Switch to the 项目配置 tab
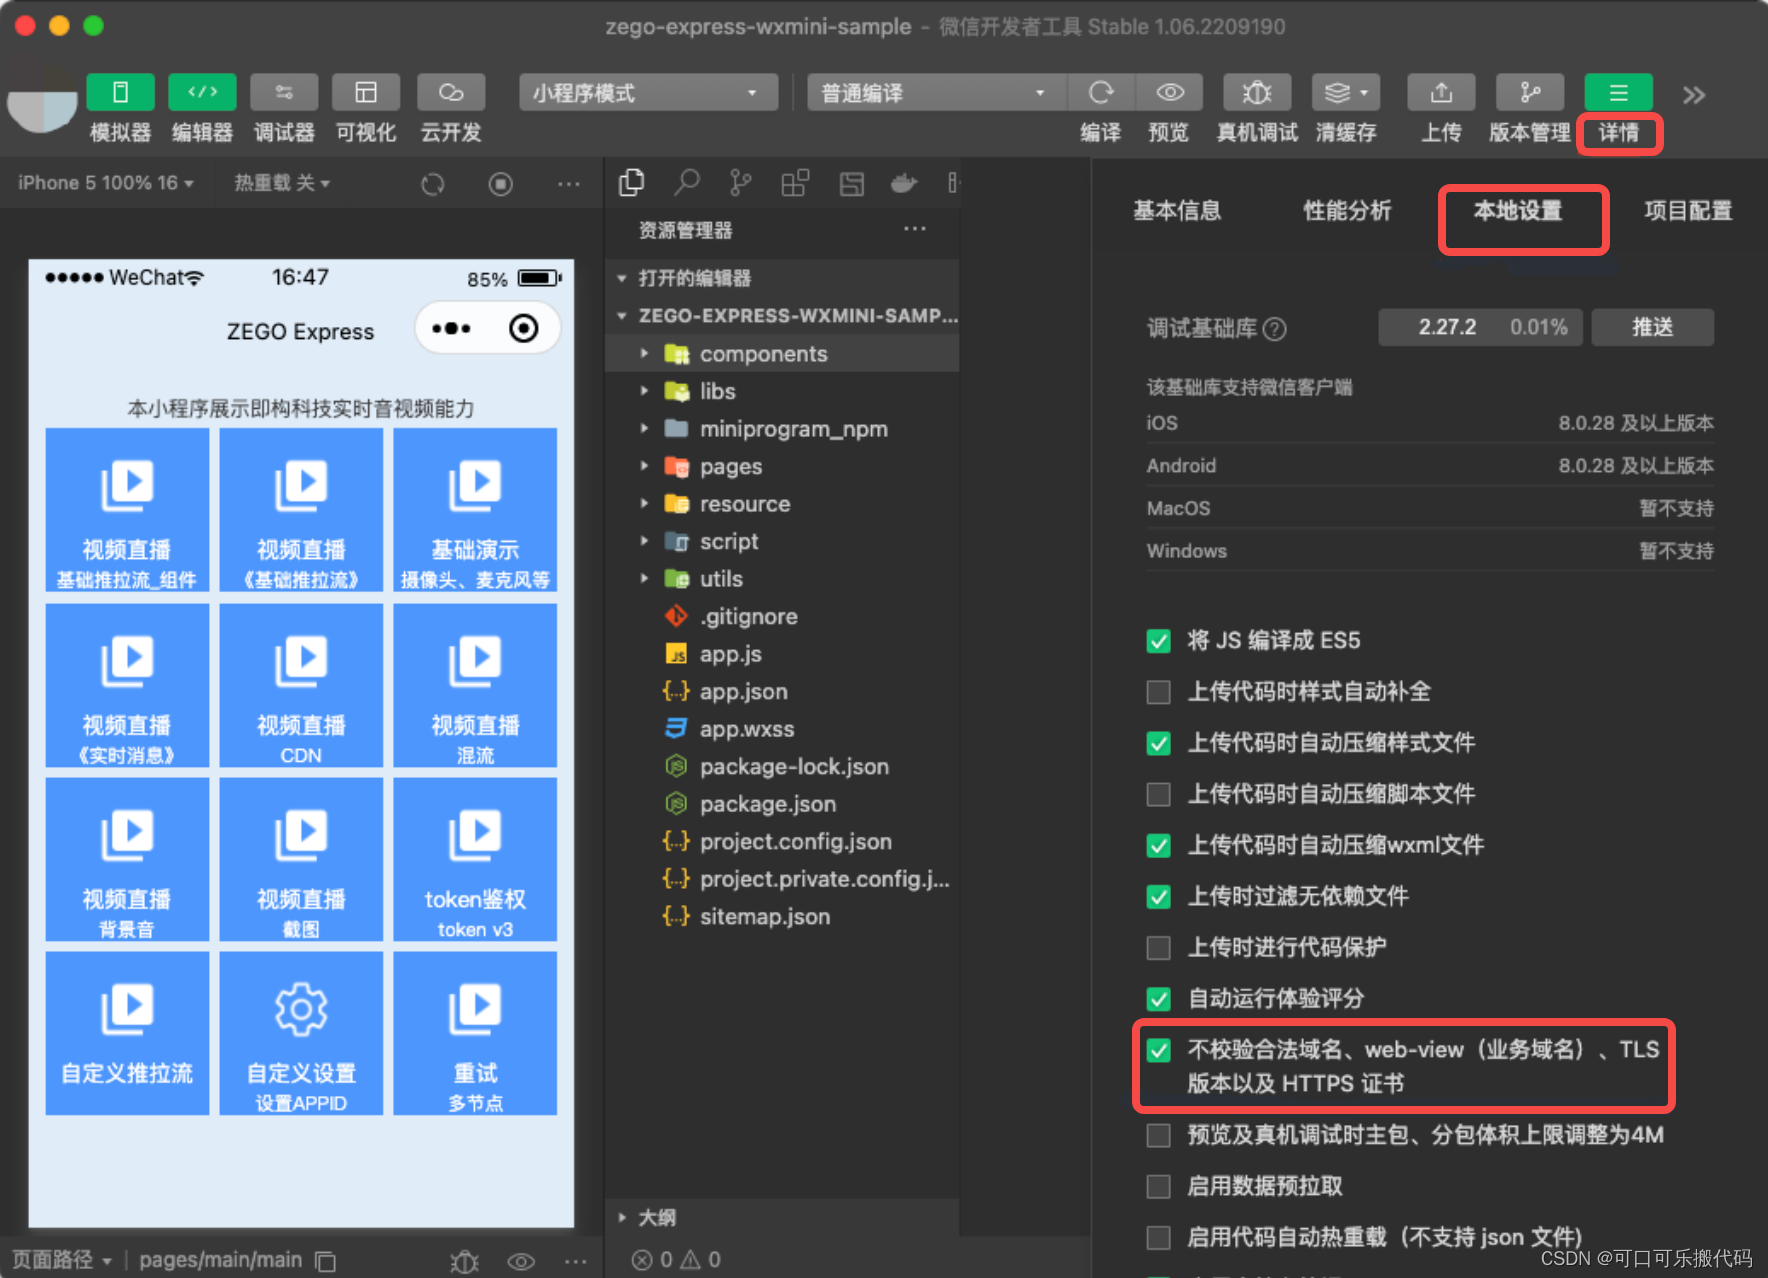The height and width of the screenshot is (1278, 1768). pos(1688,211)
